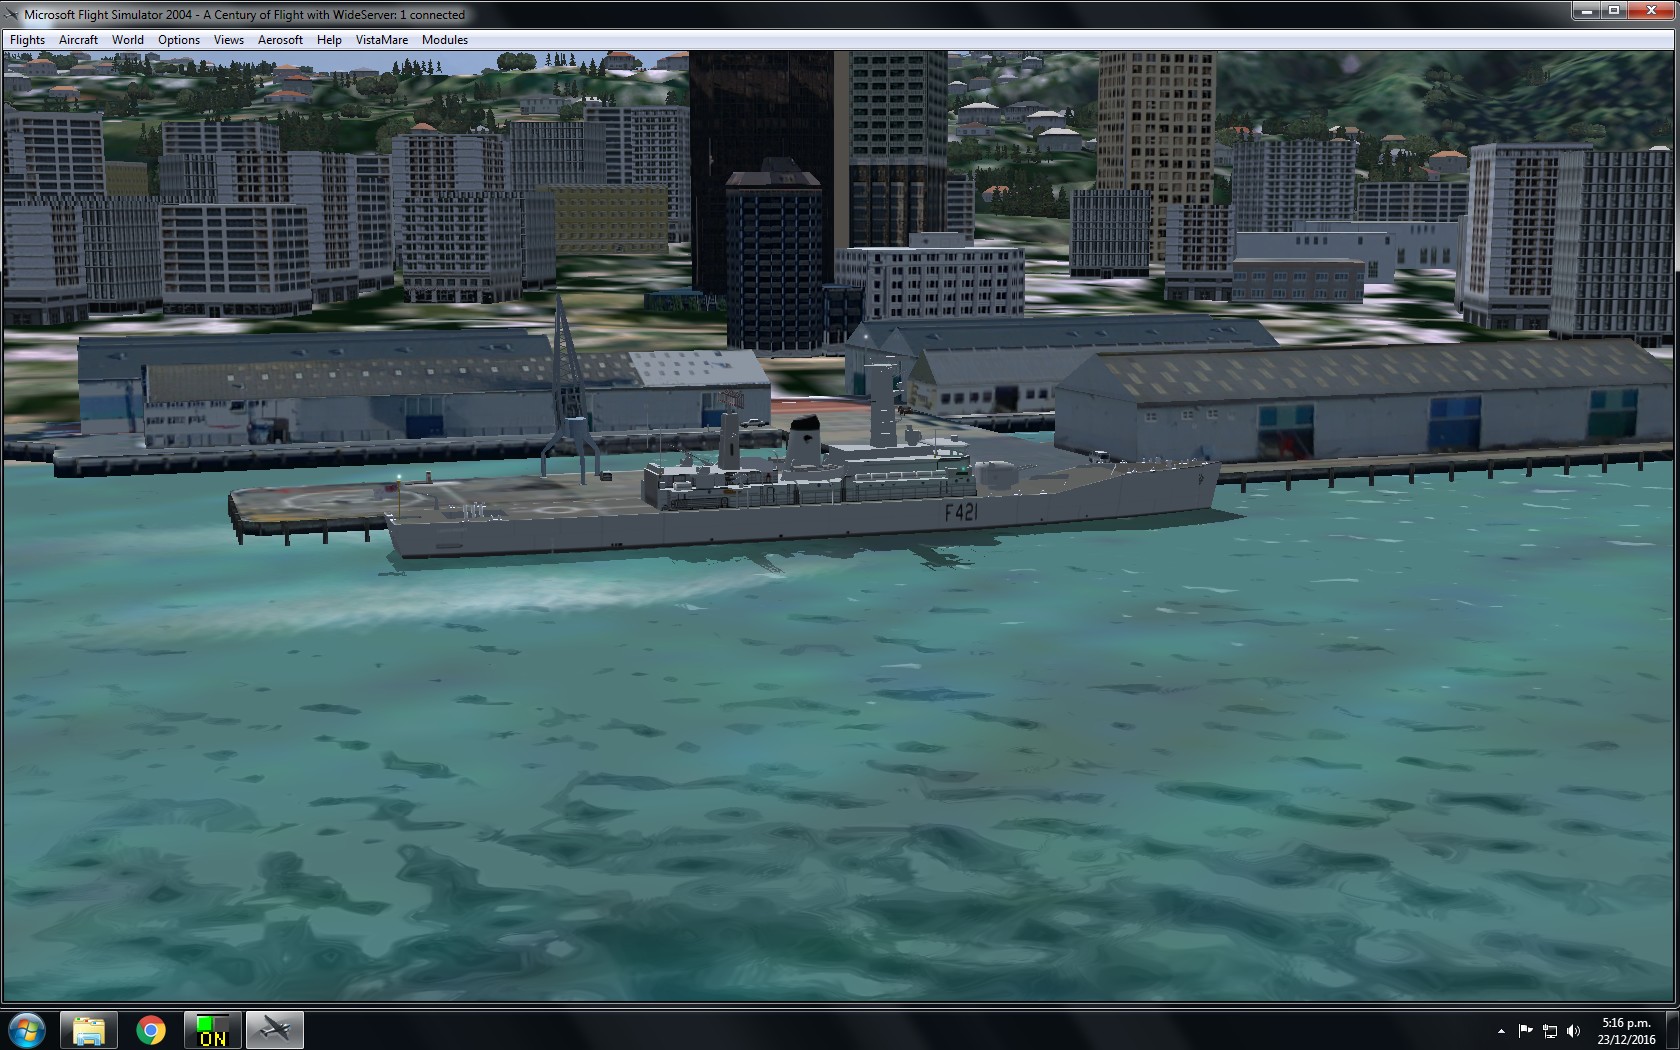
Task: Open the ON status app in taskbar
Action: point(213,1030)
